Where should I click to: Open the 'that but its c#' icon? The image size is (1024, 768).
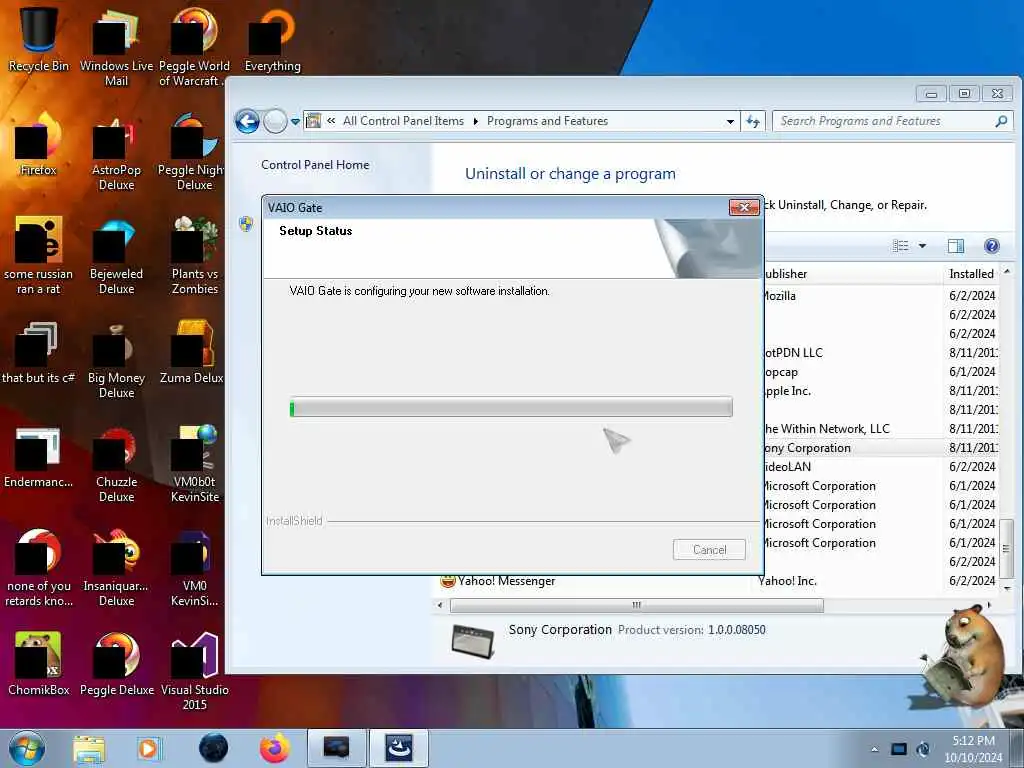[39, 352]
